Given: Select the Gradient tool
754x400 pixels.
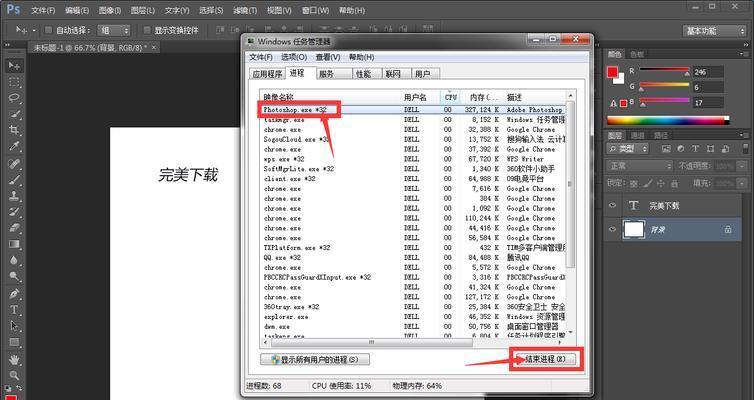Looking at the screenshot, I should click(x=14, y=244).
